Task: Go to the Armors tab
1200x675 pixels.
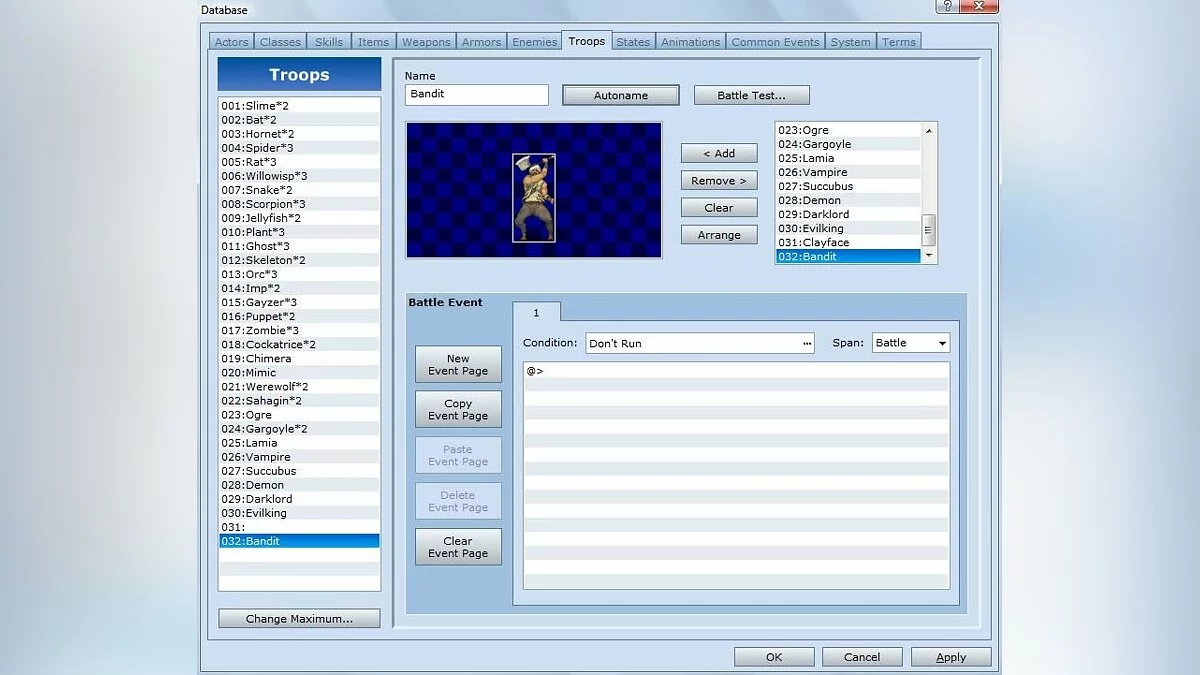Action: point(482,42)
